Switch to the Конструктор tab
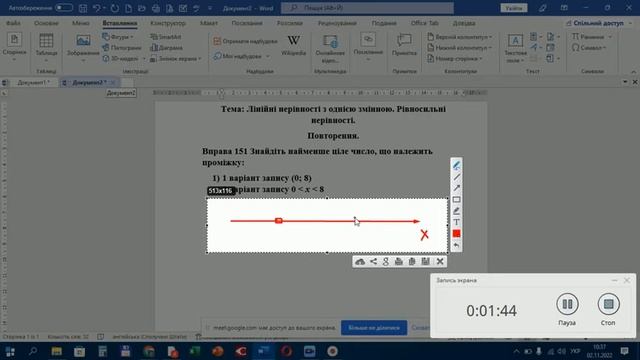Image resolution: width=640 pixels, height=360 pixels. (168, 23)
